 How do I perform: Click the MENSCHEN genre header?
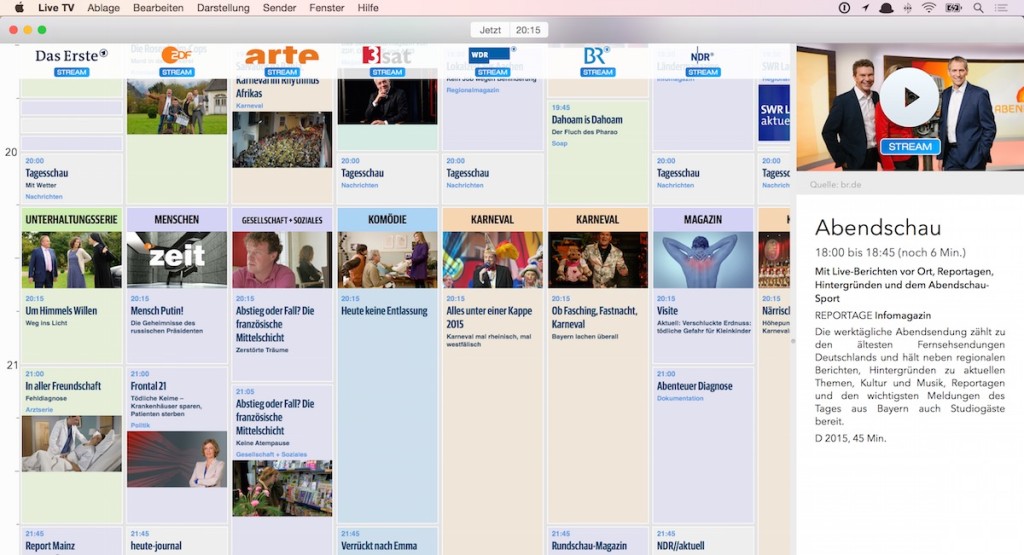177,219
